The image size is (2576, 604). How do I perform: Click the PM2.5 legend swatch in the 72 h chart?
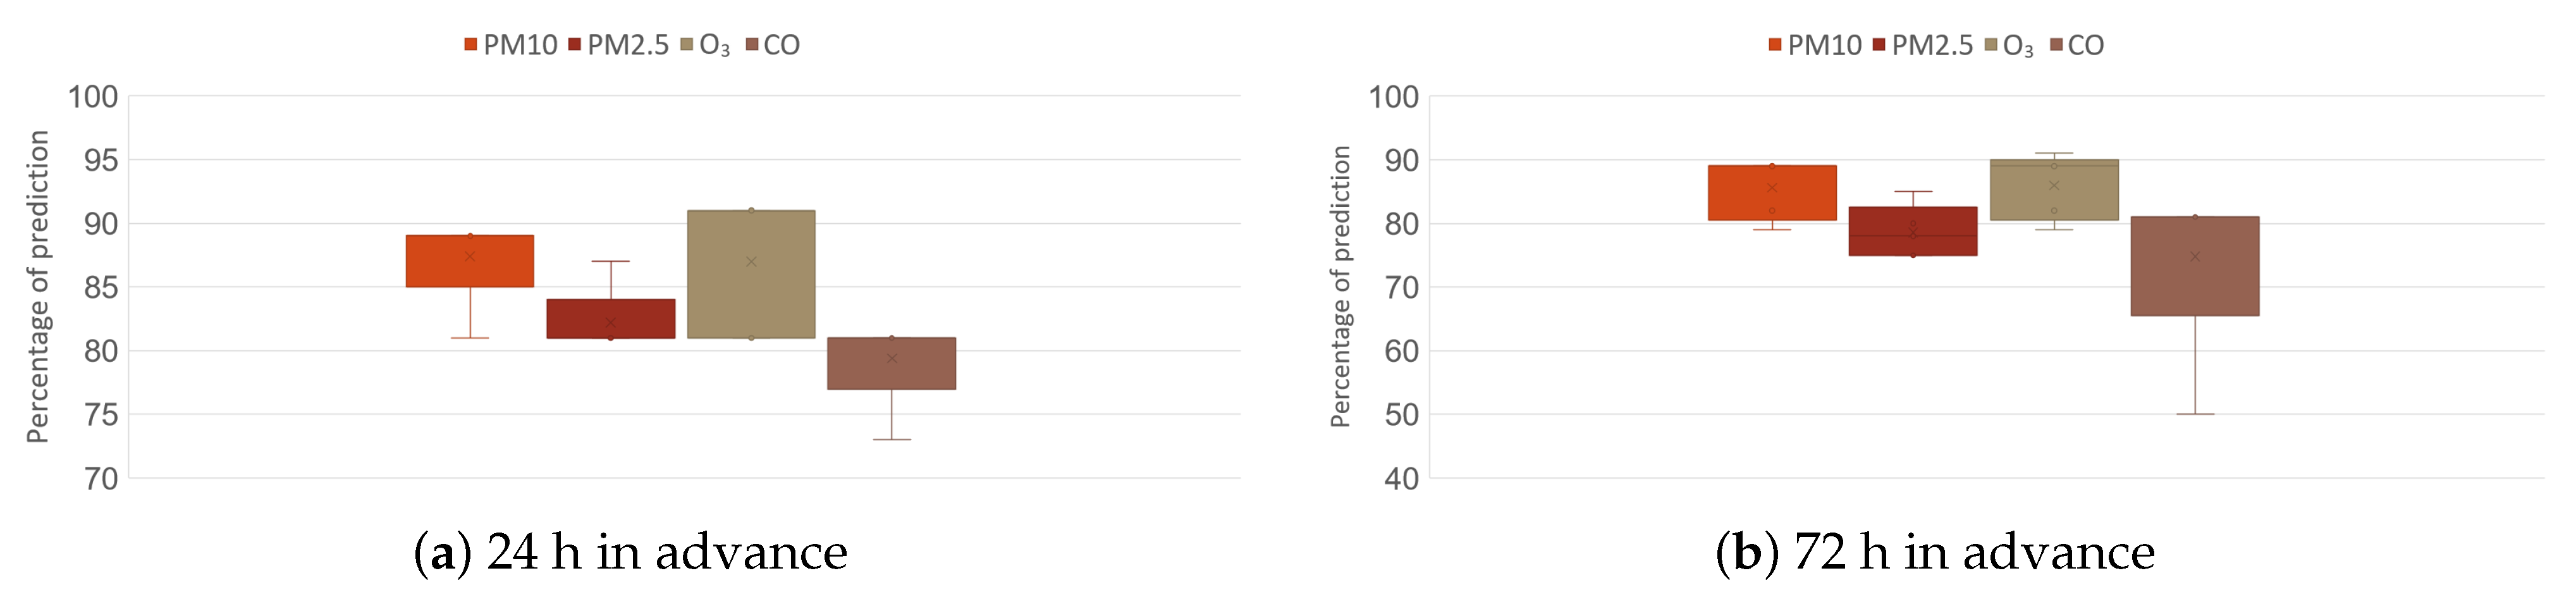(1879, 45)
